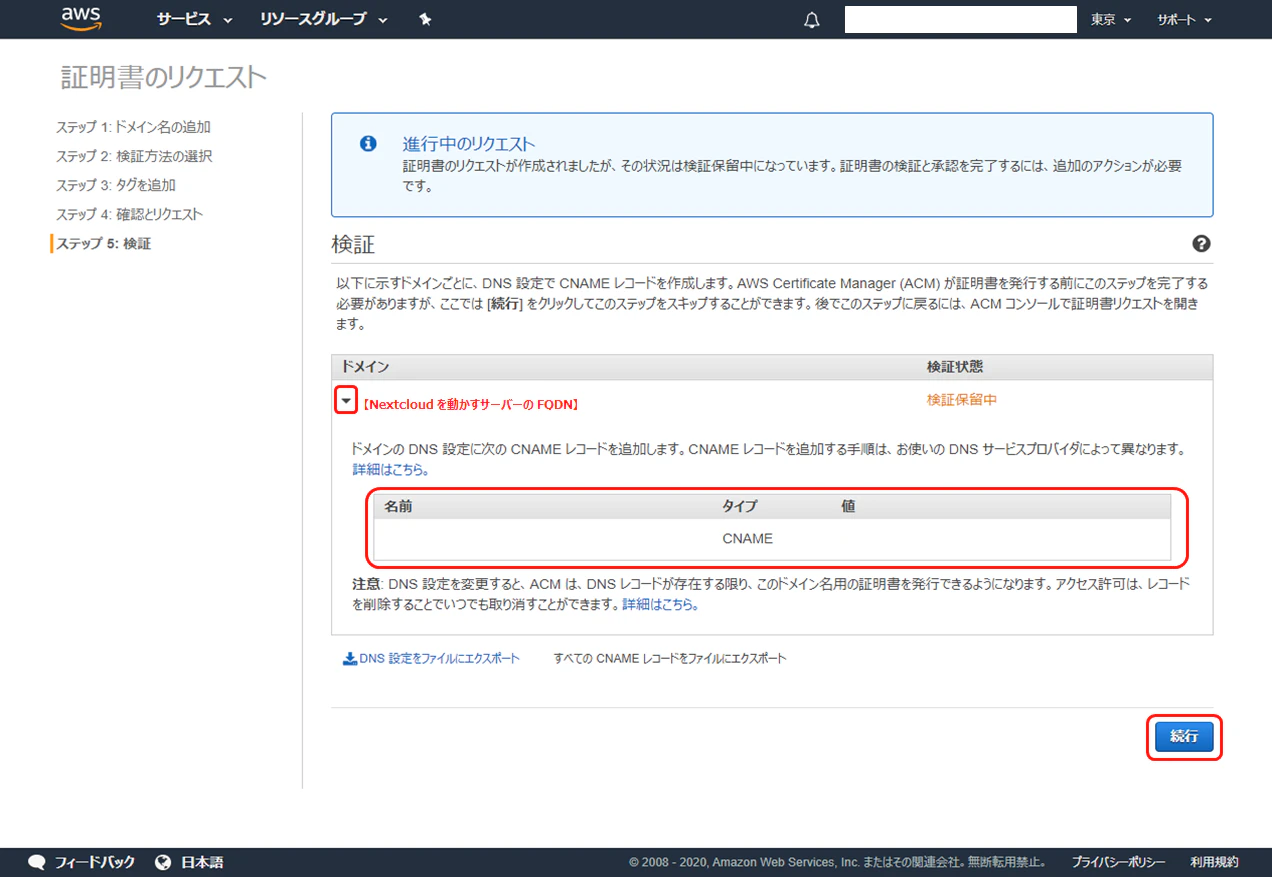Go to ステップ 3: タグを追加
This screenshot has height=877, width=1272.
click(x=116, y=185)
